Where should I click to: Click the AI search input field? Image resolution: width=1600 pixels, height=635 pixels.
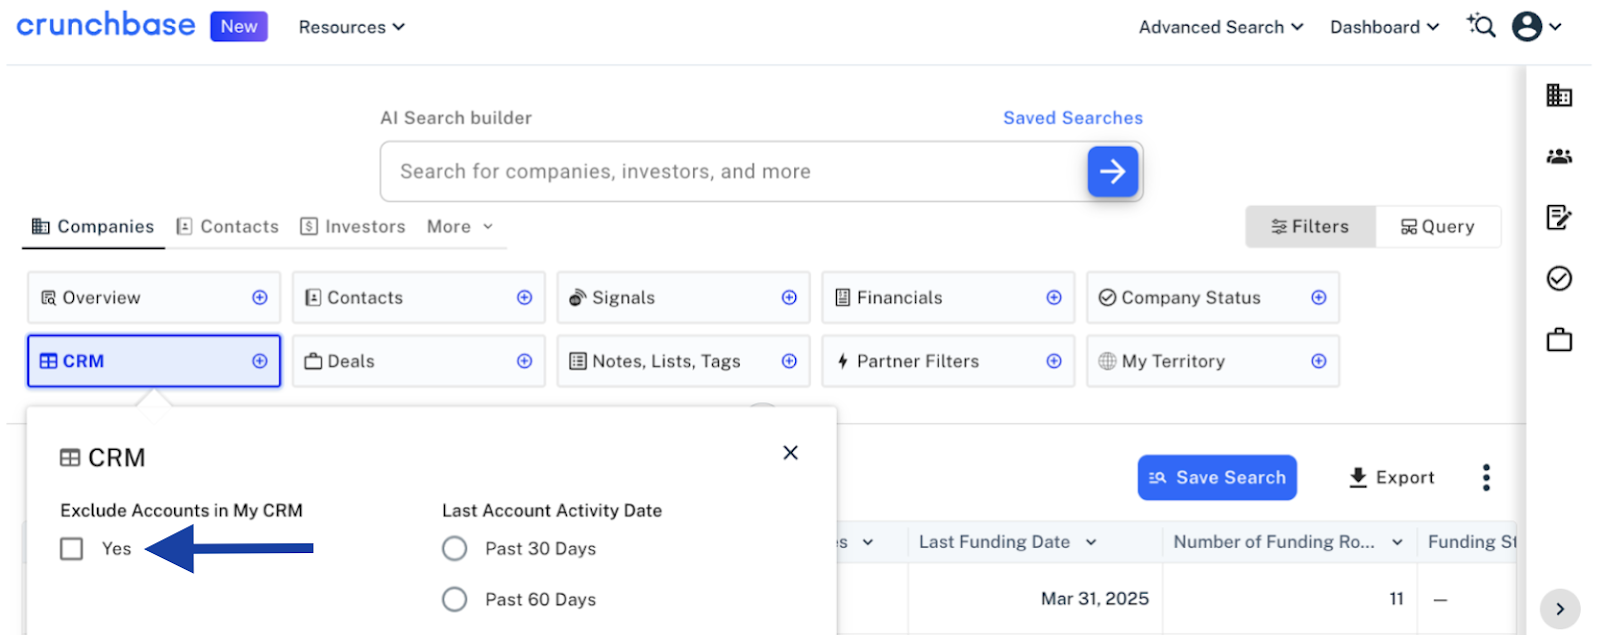(x=734, y=171)
